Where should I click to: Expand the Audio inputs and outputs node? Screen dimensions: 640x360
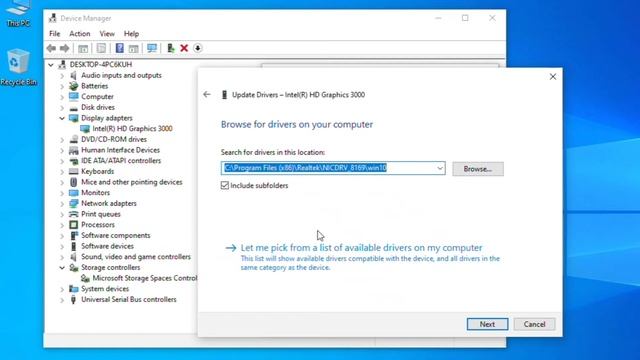tap(62, 76)
